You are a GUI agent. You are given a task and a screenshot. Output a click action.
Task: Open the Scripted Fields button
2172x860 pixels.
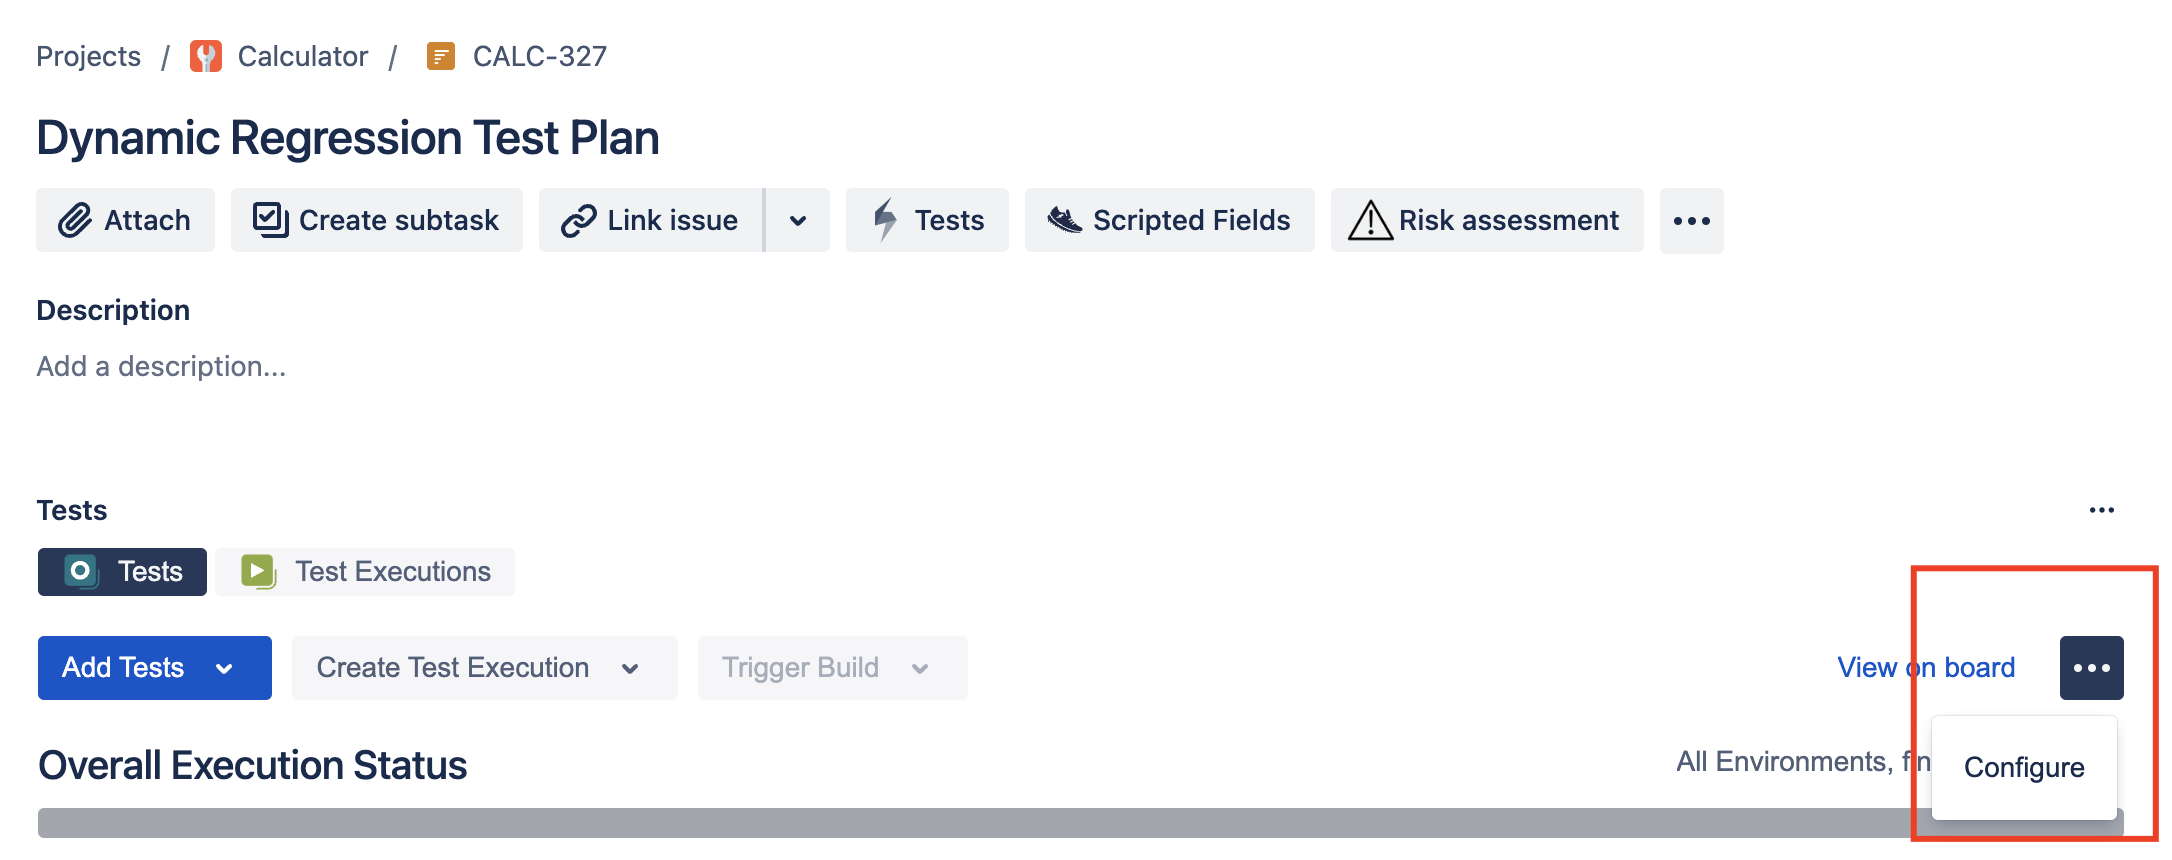click(x=1169, y=220)
